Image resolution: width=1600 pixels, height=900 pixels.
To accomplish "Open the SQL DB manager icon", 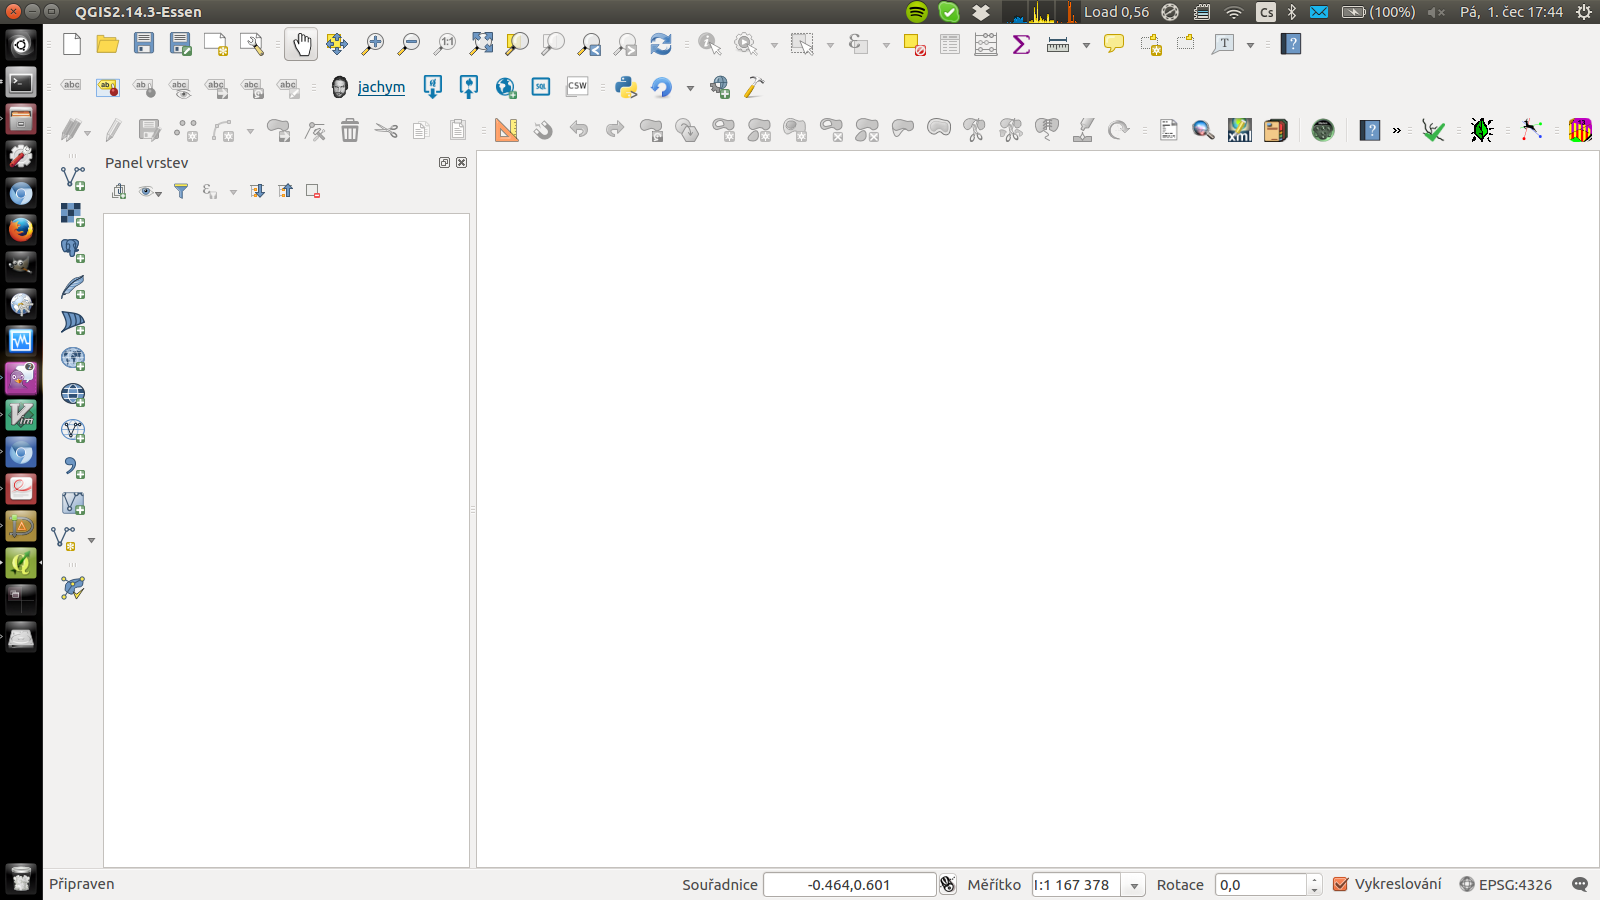I will click(x=541, y=87).
